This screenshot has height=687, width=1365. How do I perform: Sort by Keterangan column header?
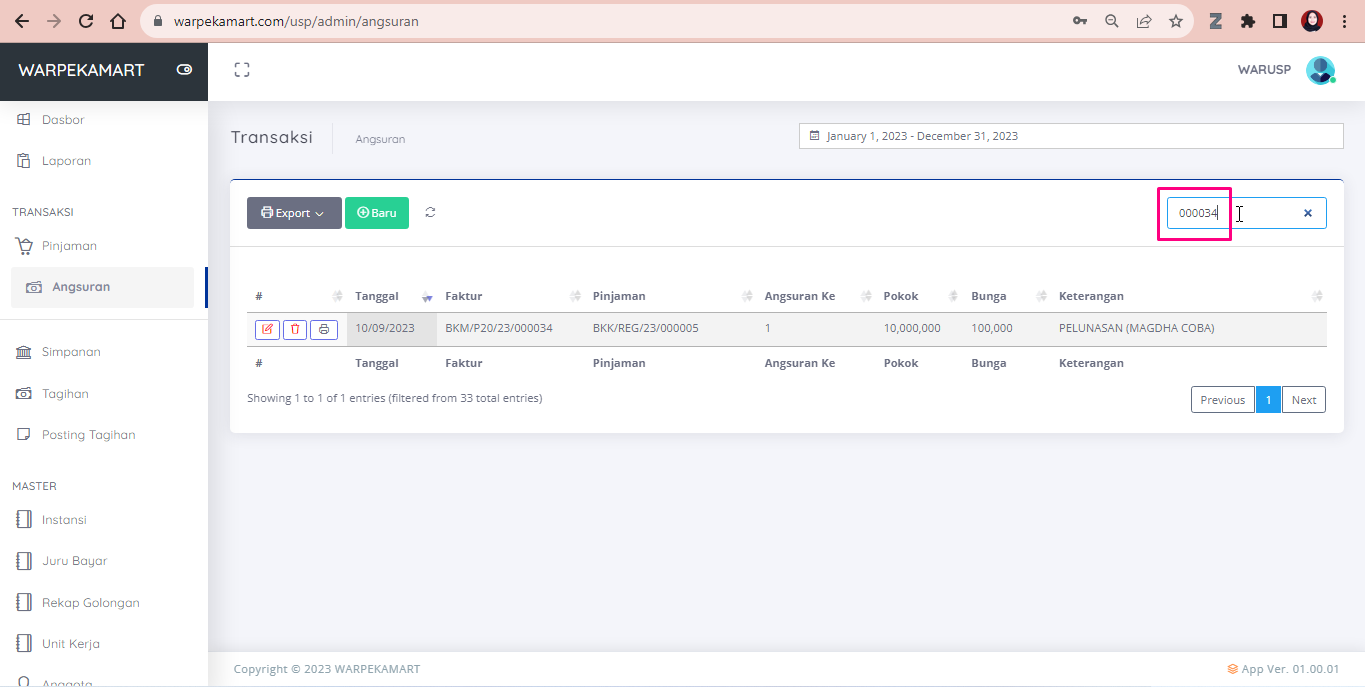pyautogui.click(x=1189, y=296)
